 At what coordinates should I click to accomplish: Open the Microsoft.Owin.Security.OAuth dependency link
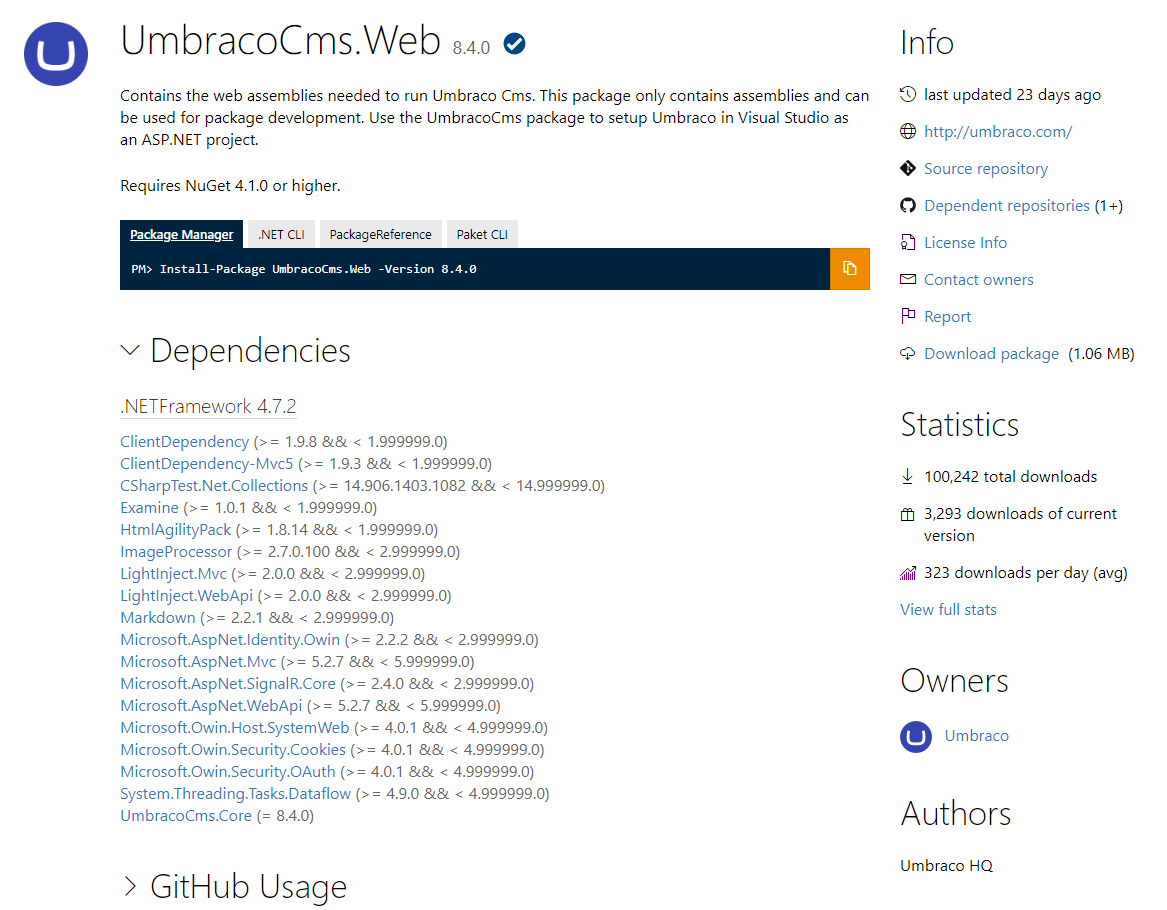point(228,772)
